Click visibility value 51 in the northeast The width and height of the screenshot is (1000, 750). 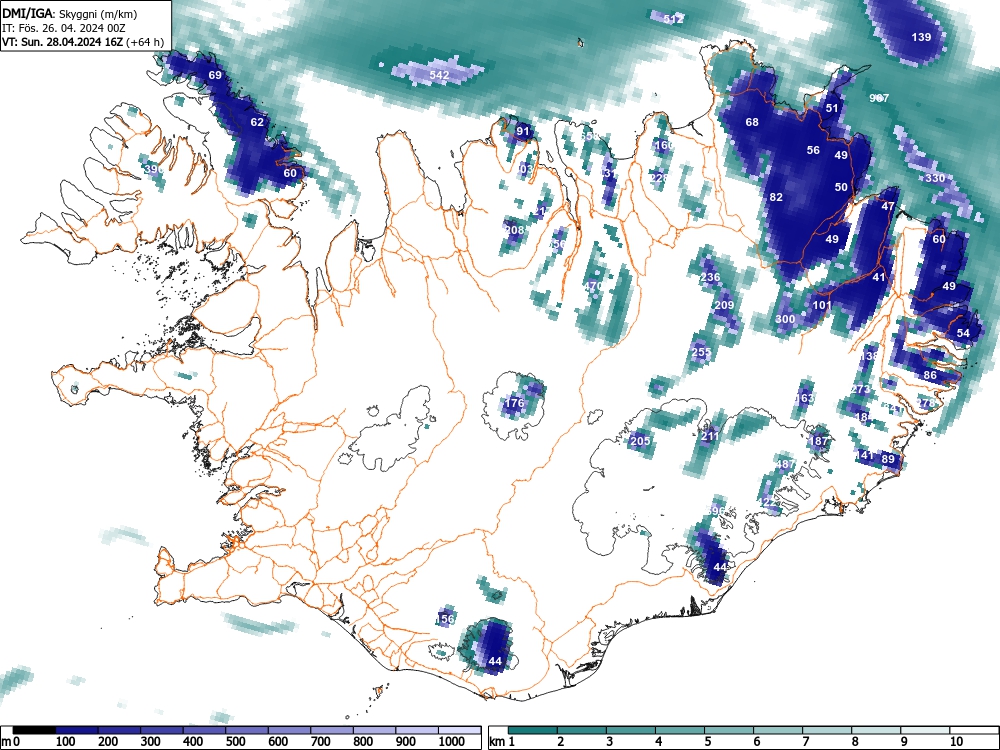click(x=832, y=108)
